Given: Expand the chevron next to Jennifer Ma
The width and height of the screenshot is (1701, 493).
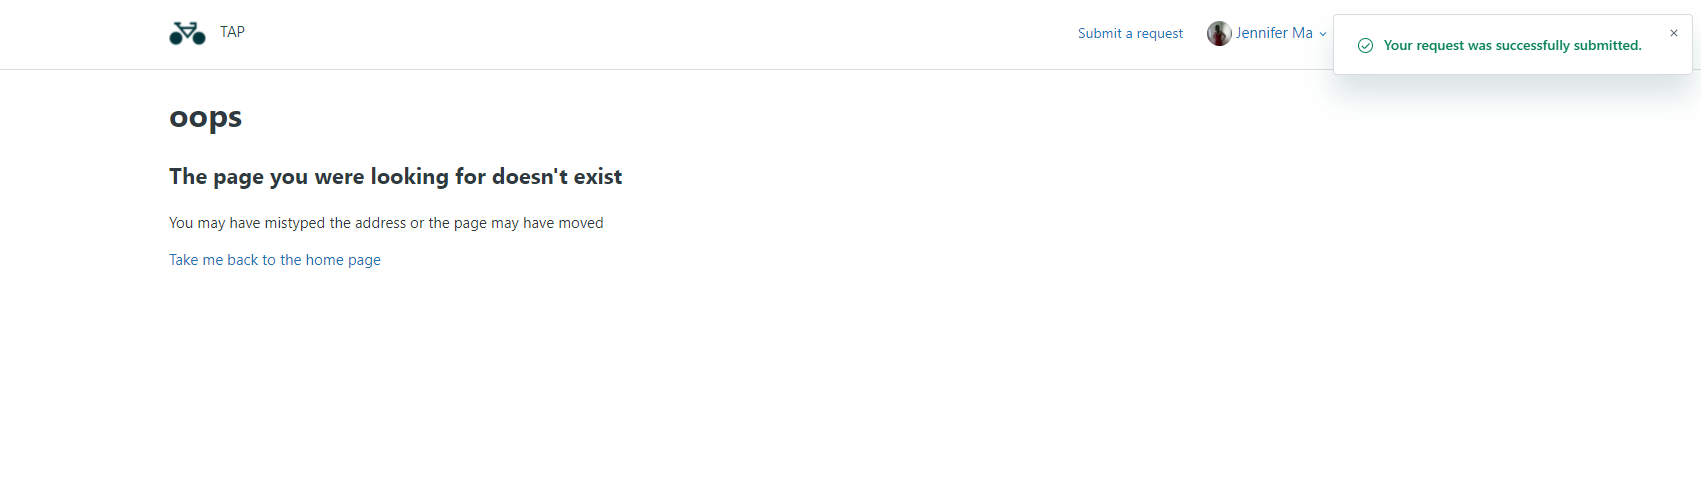Looking at the screenshot, I should tap(1323, 34).
